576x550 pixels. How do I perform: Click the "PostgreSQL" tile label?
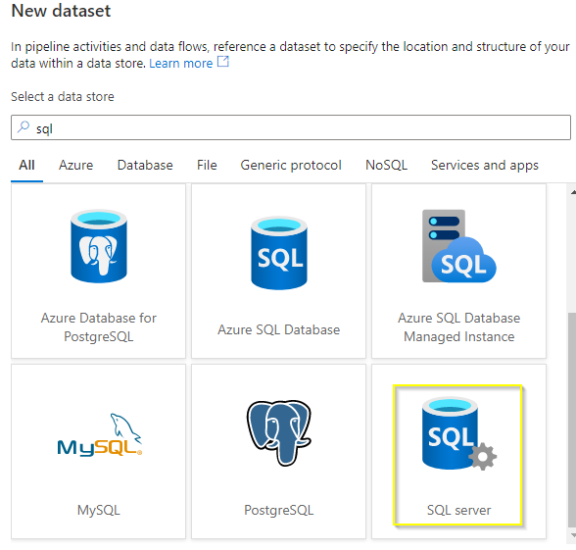[279, 510]
